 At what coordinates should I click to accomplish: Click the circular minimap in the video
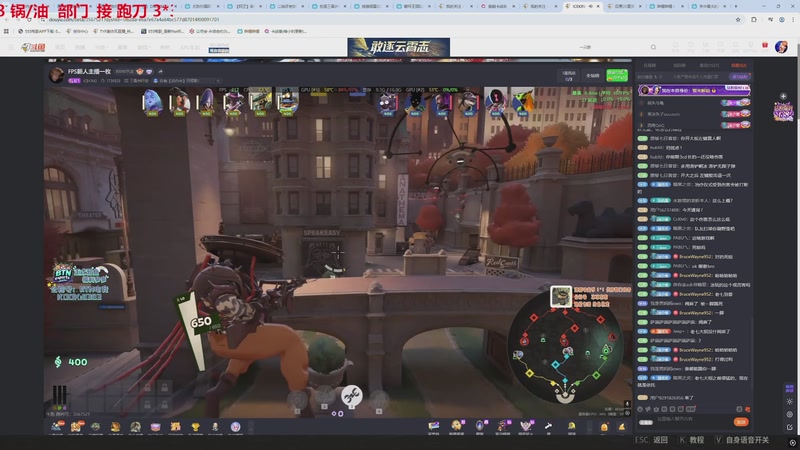[x=565, y=349]
